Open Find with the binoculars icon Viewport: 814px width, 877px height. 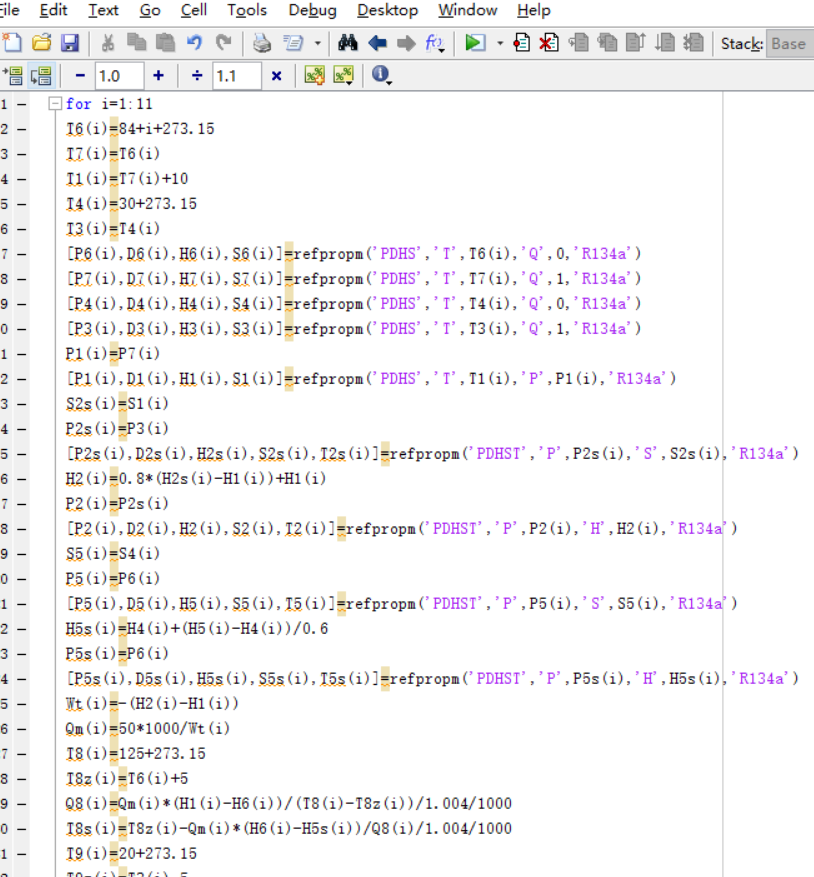348,43
